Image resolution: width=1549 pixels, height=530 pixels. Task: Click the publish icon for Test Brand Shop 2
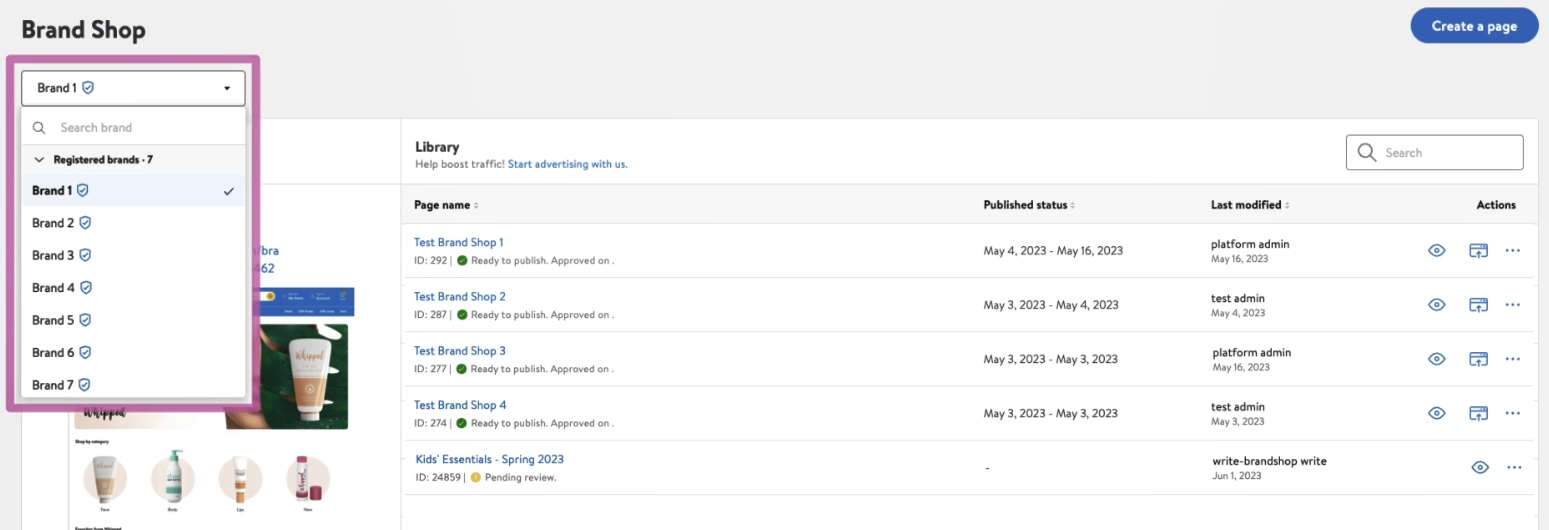(x=1478, y=304)
